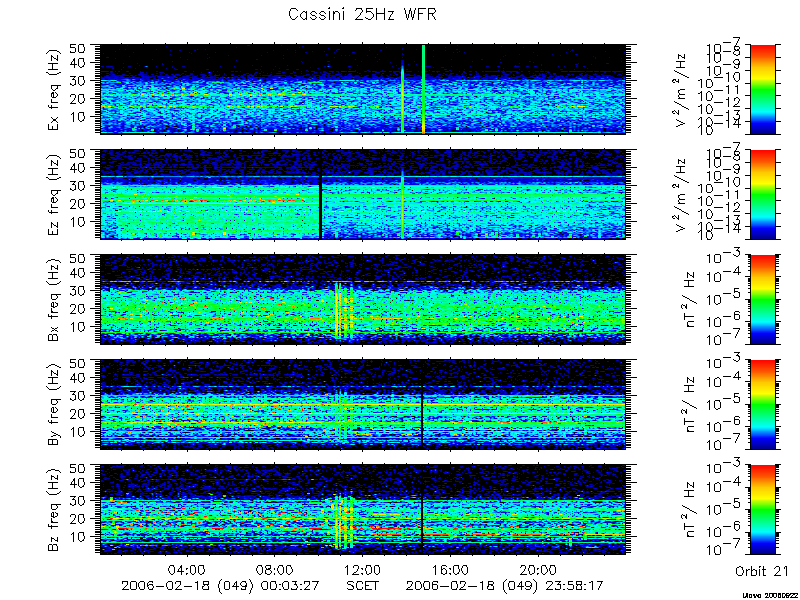Click the black data gap in Ez spectrogram
This screenshot has height=600, width=800.
tap(320, 194)
